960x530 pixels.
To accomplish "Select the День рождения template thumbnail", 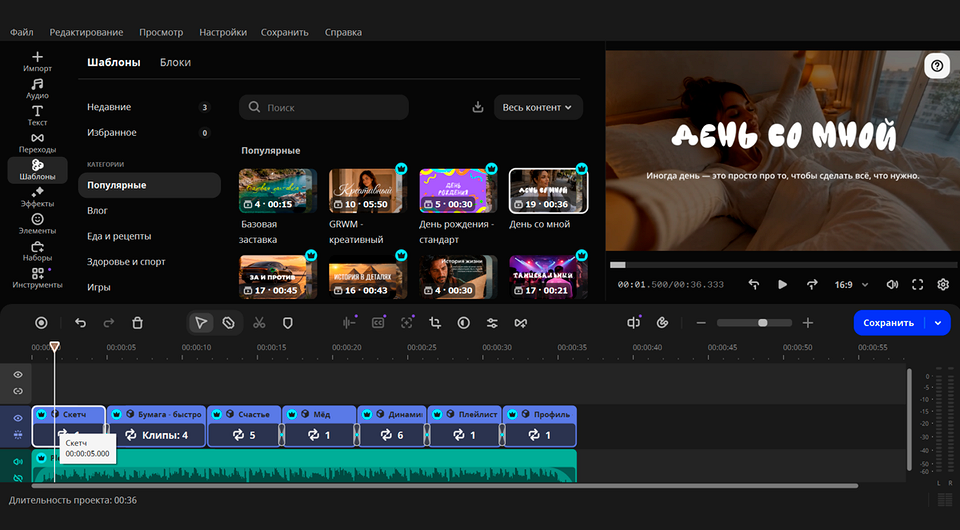I will coord(459,191).
